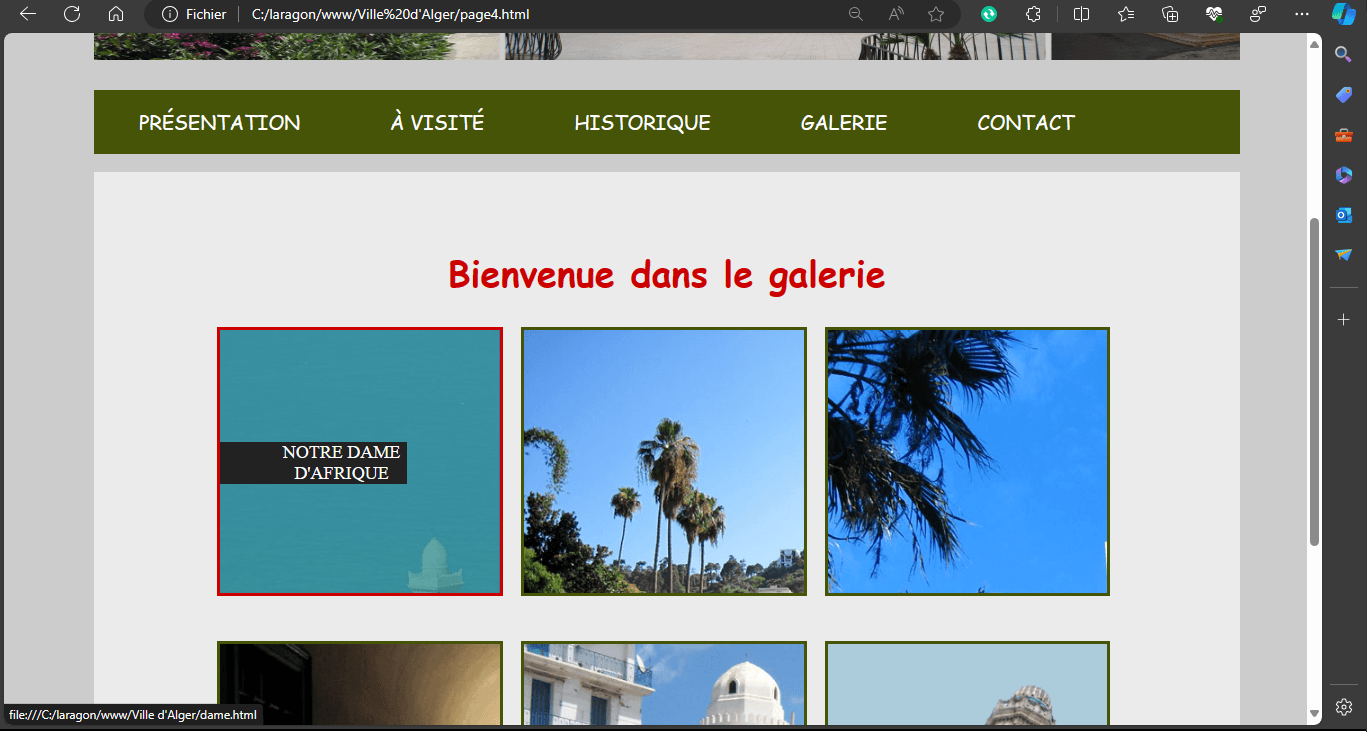Open the Drop paper plane sidebar app
This screenshot has width=1367, height=732.
click(1344, 255)
